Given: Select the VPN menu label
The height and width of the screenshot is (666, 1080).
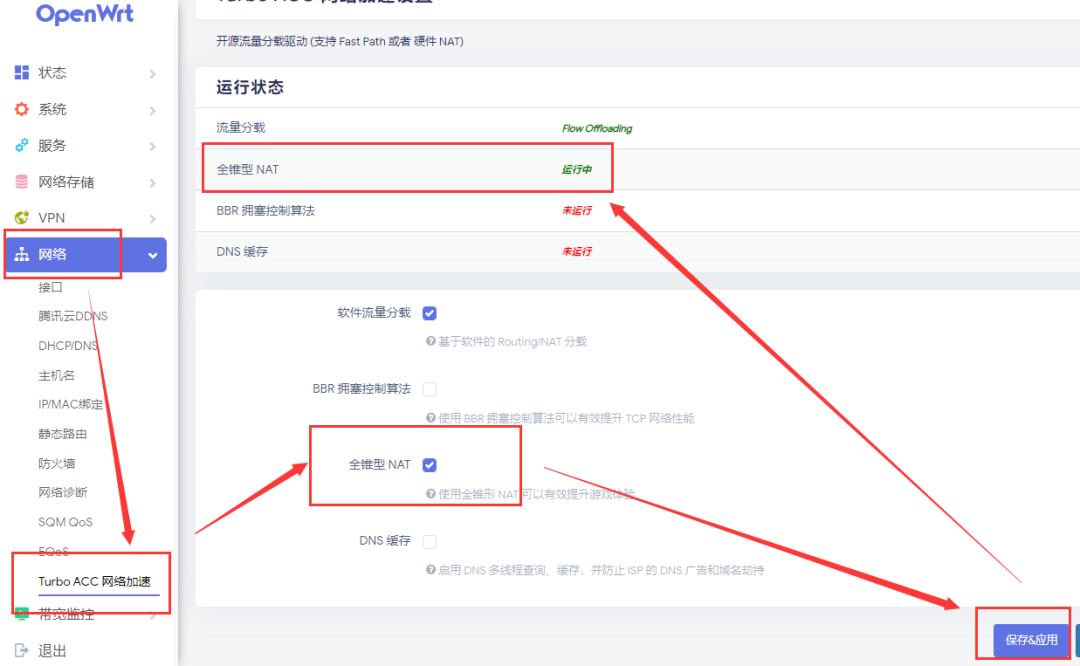Looking at the screenshot, I should [x=52, y=218].
